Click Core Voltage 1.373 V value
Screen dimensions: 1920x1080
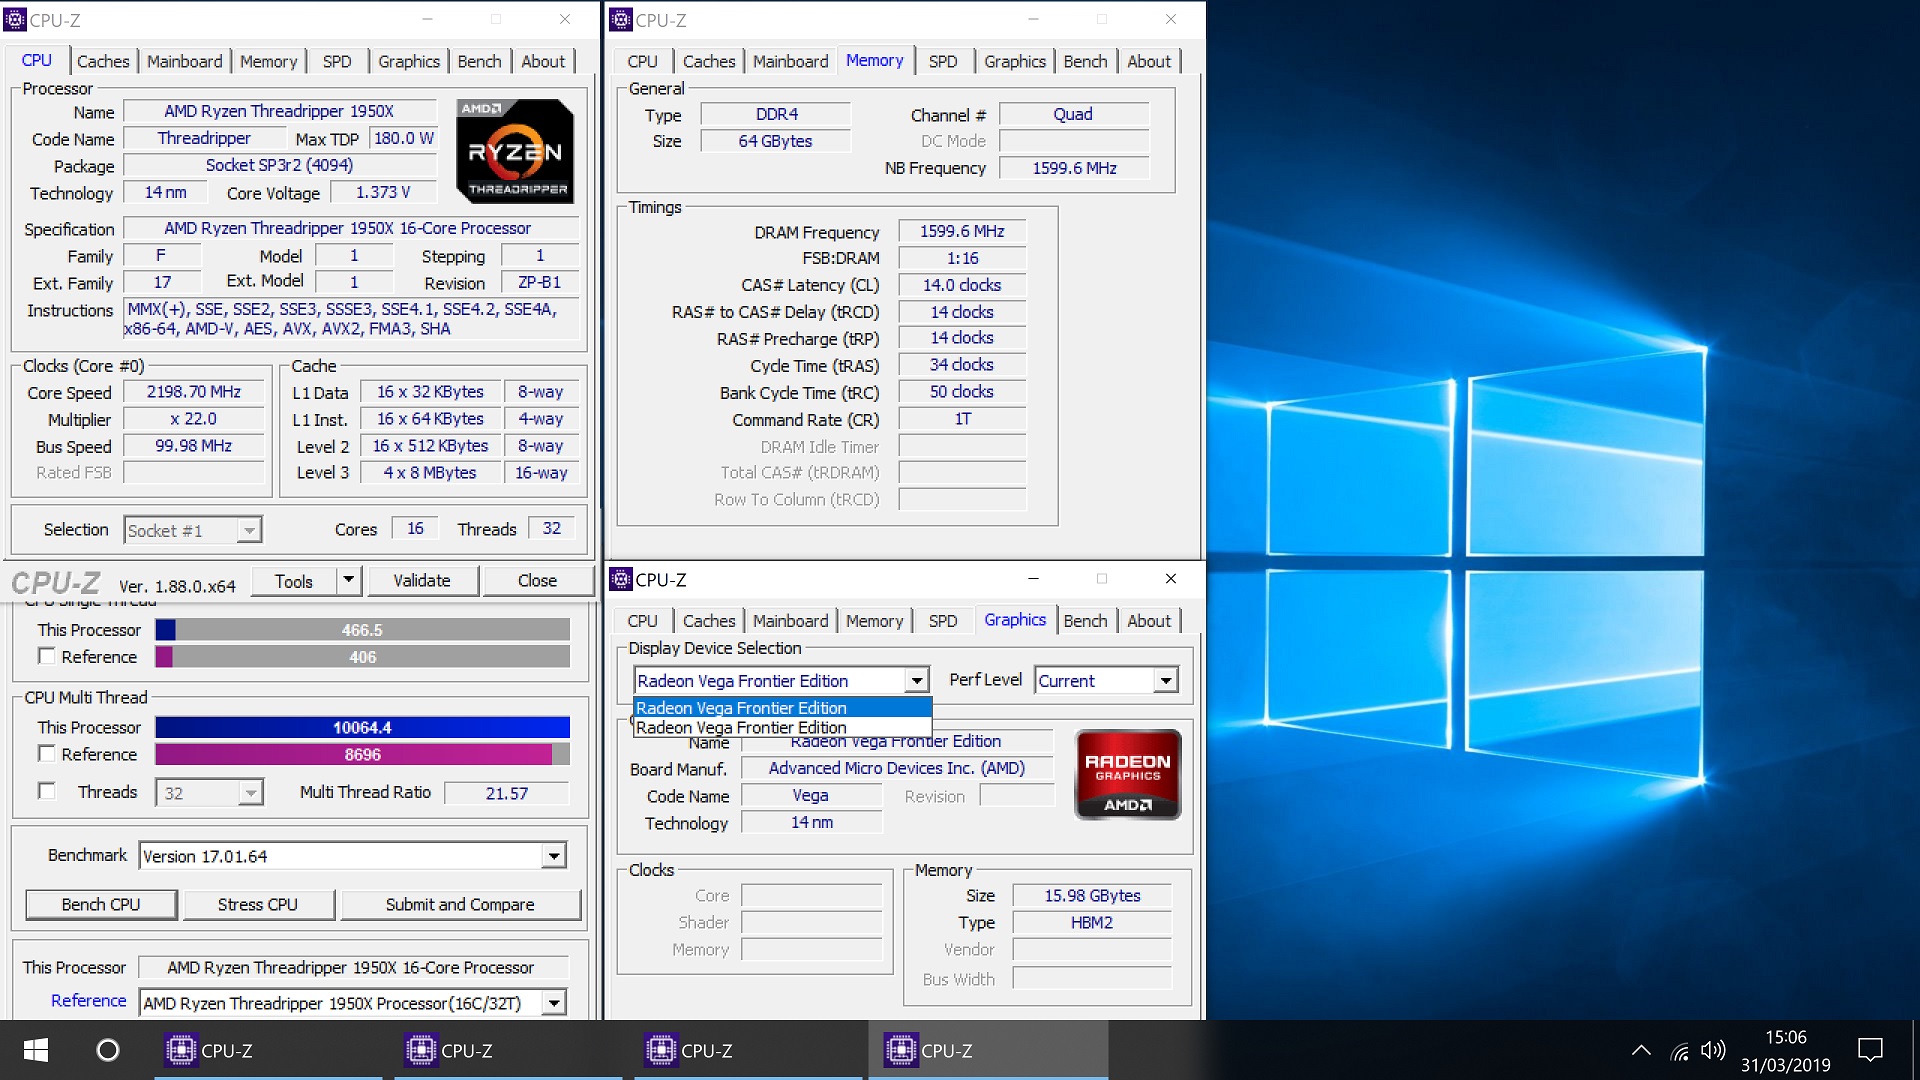click(383, 192)
